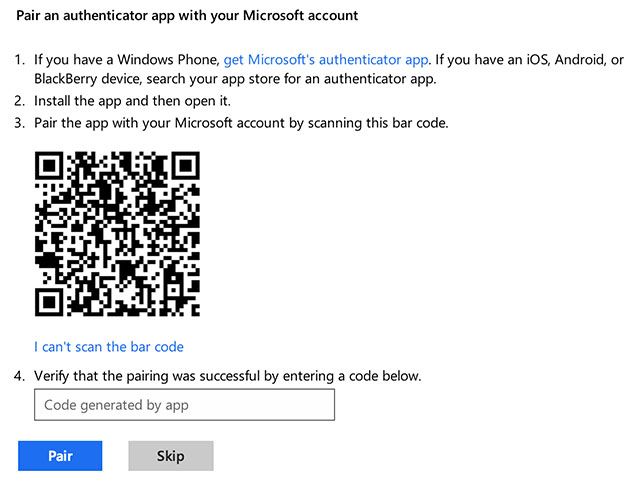Click the QR bar code image
The width and height of the screenshot is (640, 486).
click(x=118, y=235)
